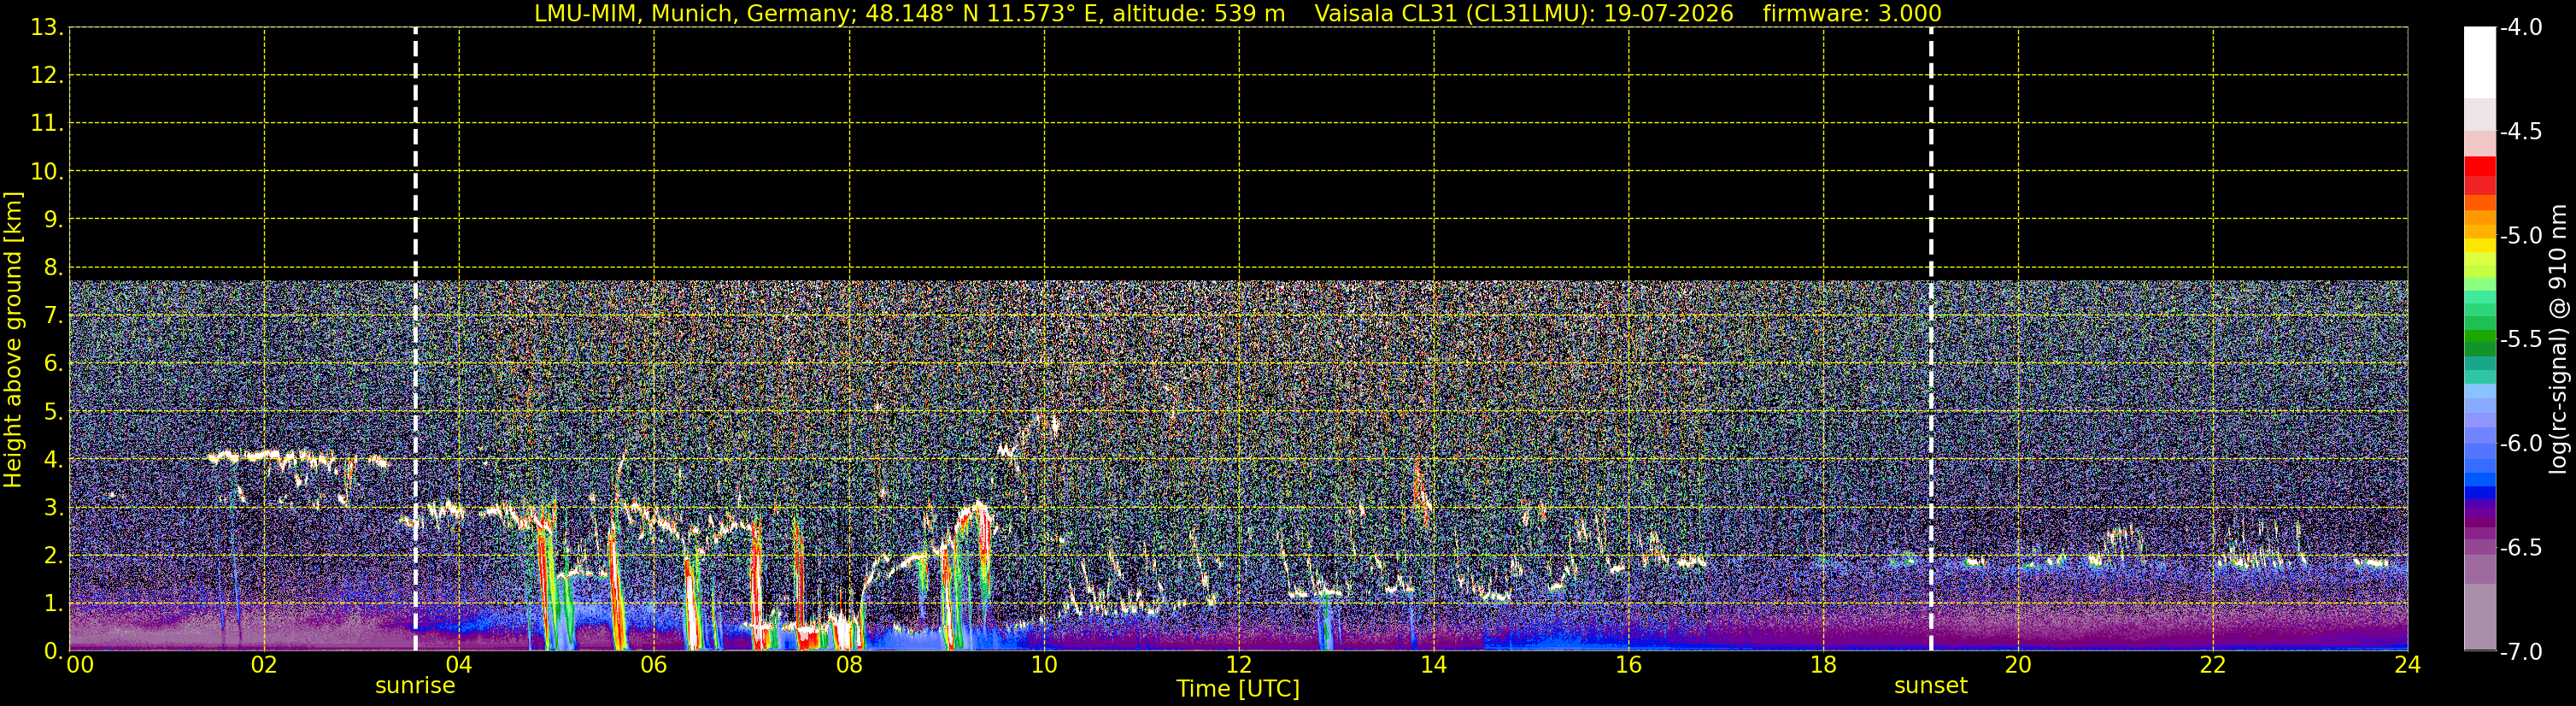Click the height axis tick label '11.'
This screenshot has height=706, width=2576.
46,123
